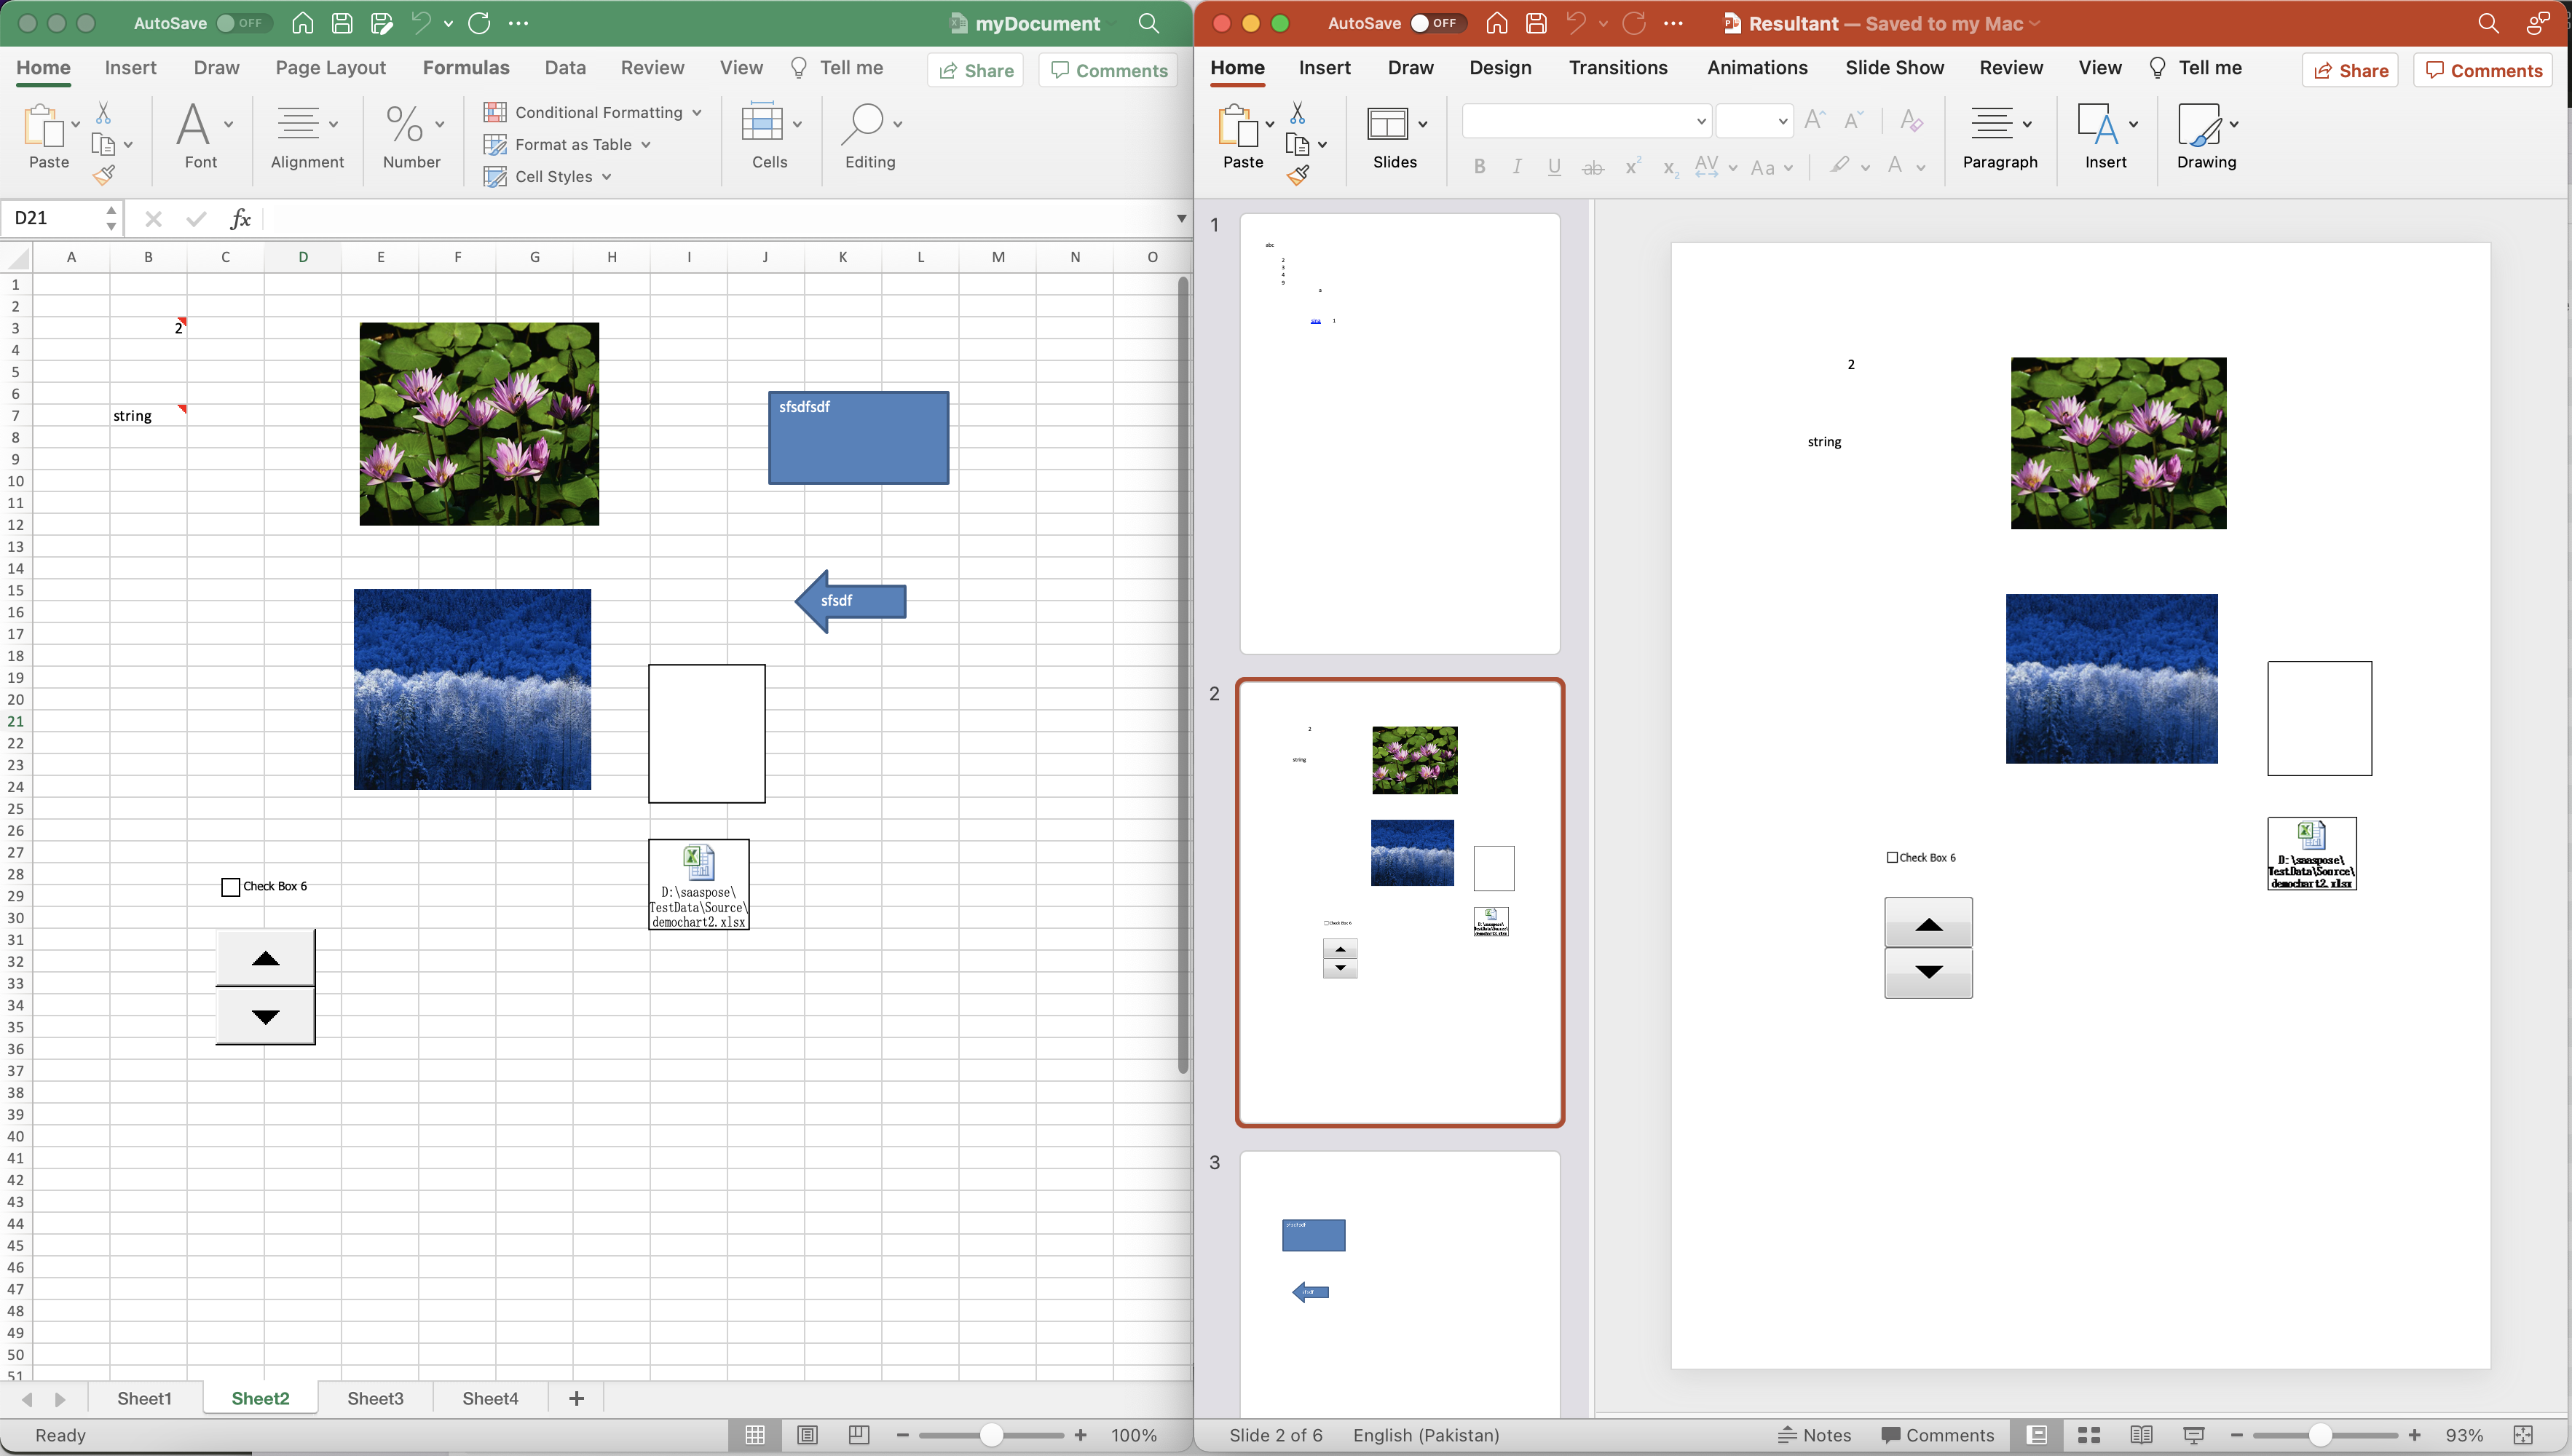Select the Animations icon in PowerPoint ribbon
2572x1456 pixels.
tap(1756, 67)
